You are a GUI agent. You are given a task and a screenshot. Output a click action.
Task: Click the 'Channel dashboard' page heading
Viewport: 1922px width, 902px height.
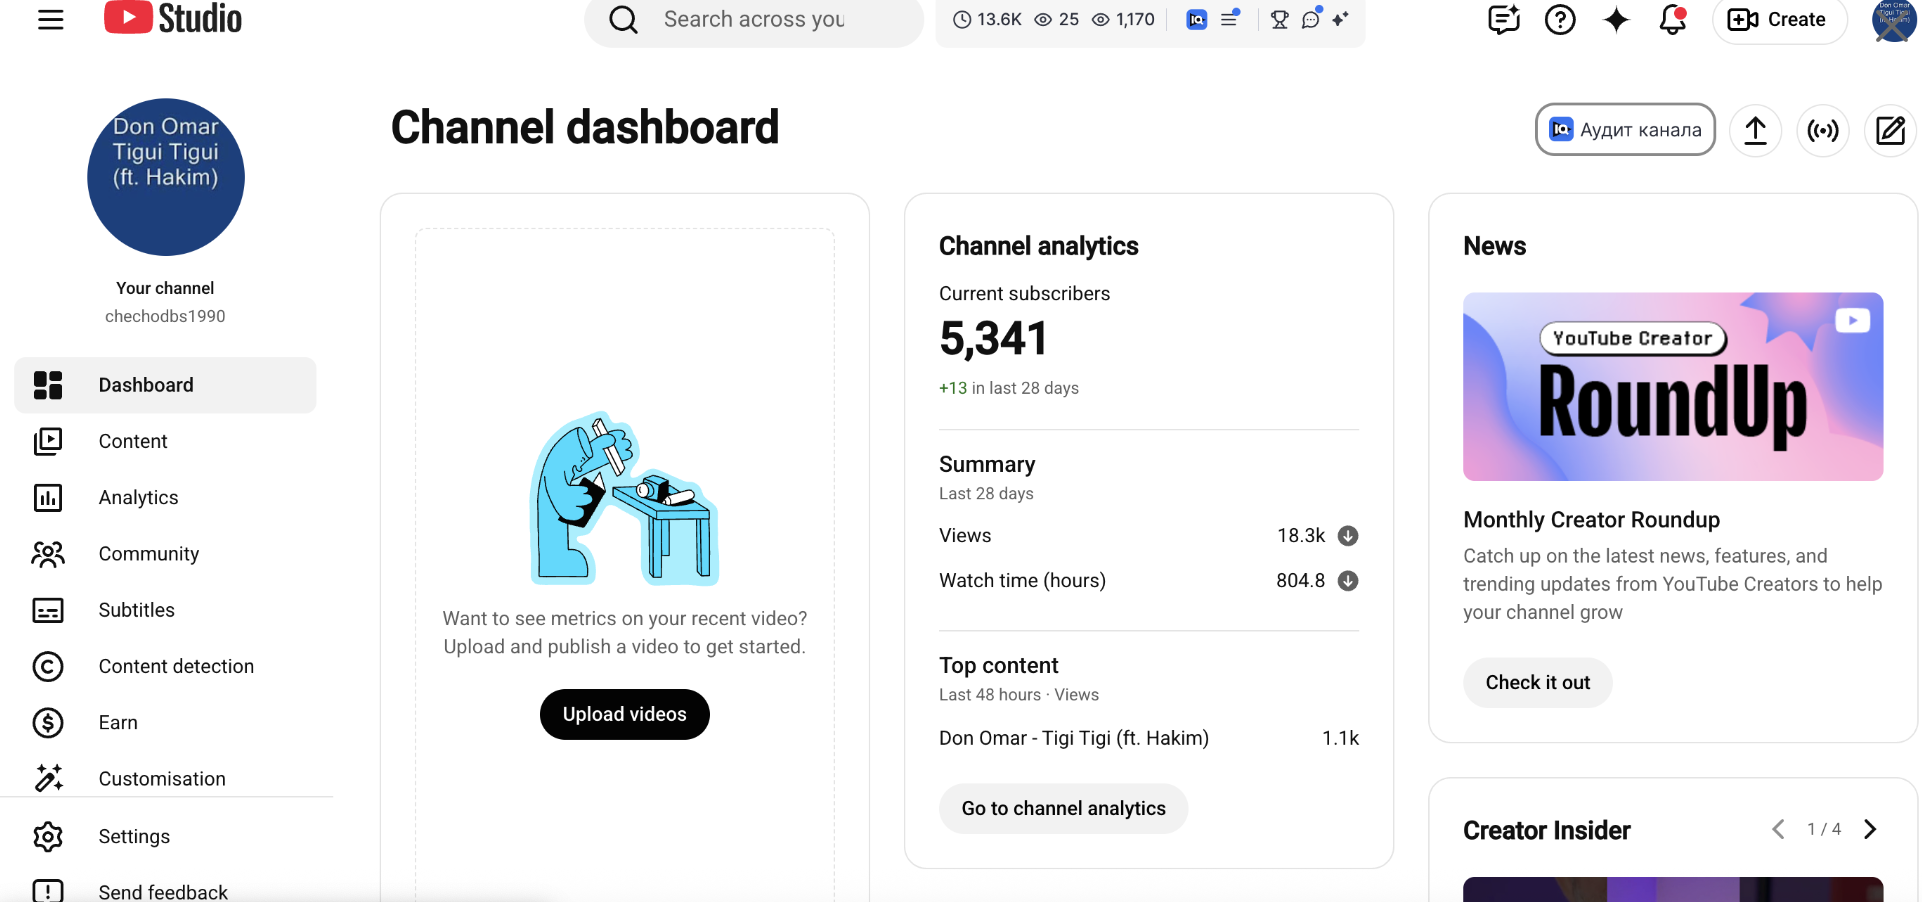585,128
